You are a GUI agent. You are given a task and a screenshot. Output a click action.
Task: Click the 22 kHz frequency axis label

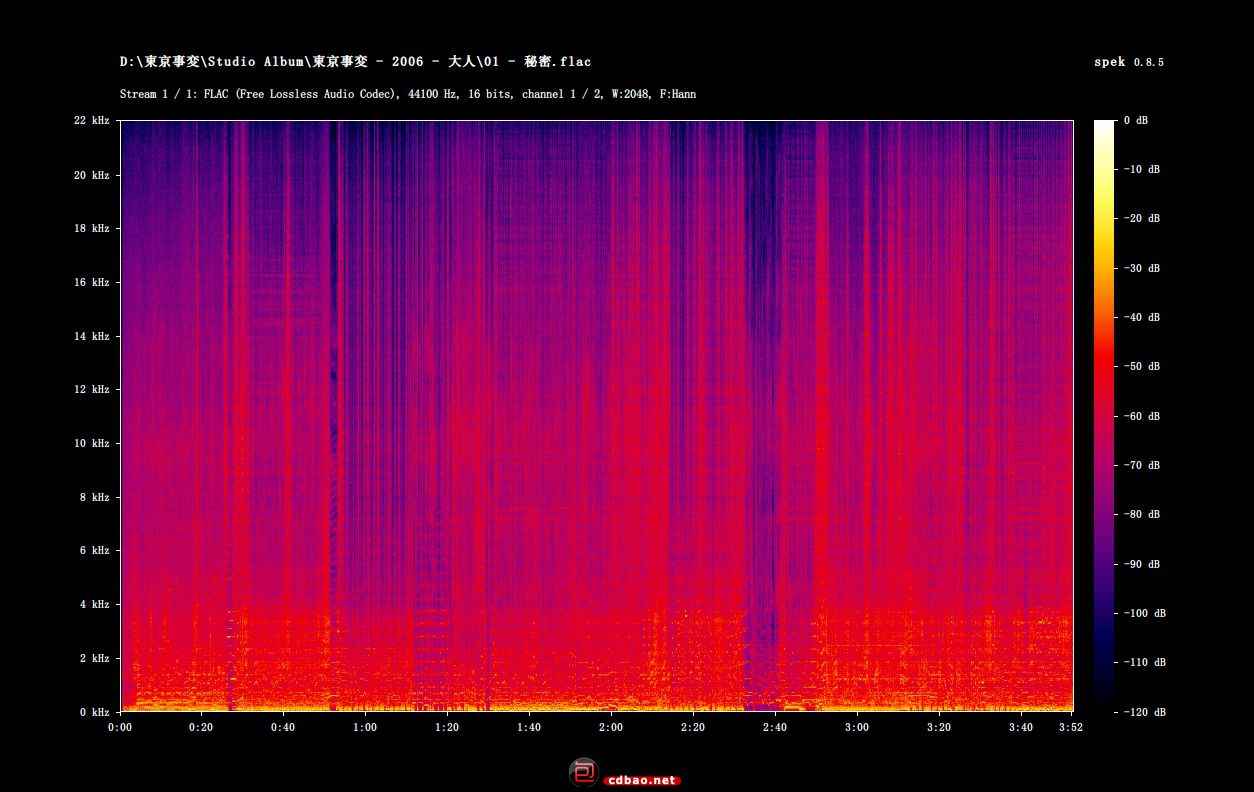92,121
